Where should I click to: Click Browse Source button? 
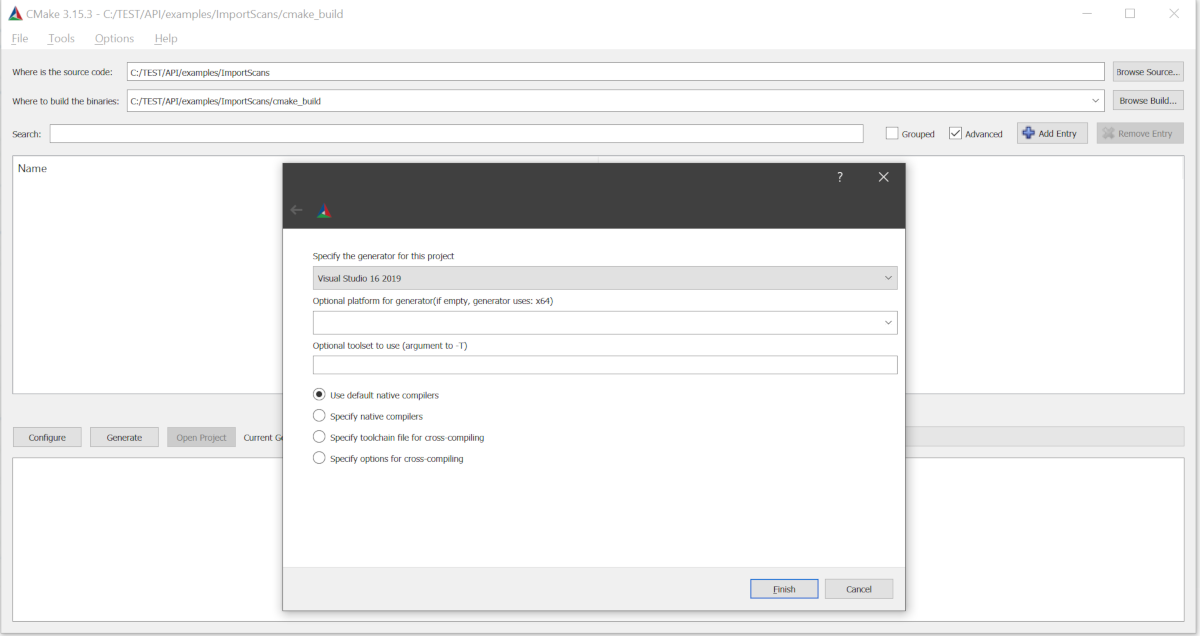[1148, 72]
